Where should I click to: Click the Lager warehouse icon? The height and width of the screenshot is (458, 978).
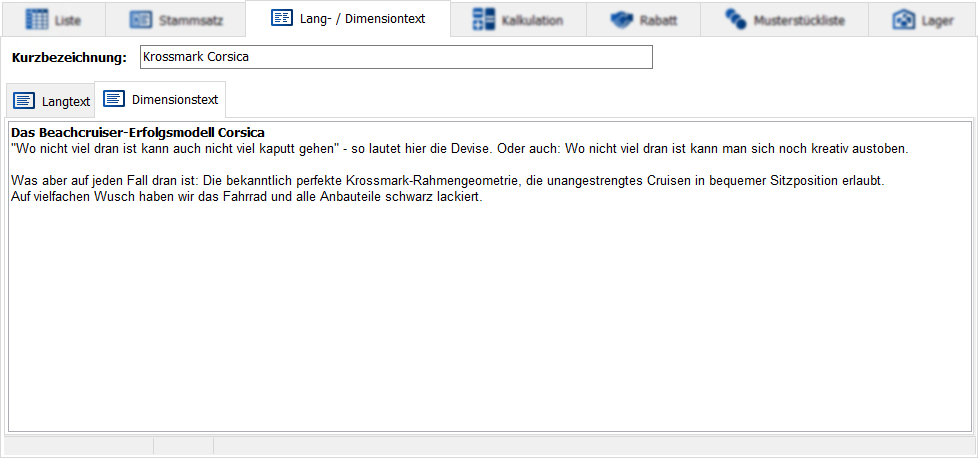tap(903, 20)
